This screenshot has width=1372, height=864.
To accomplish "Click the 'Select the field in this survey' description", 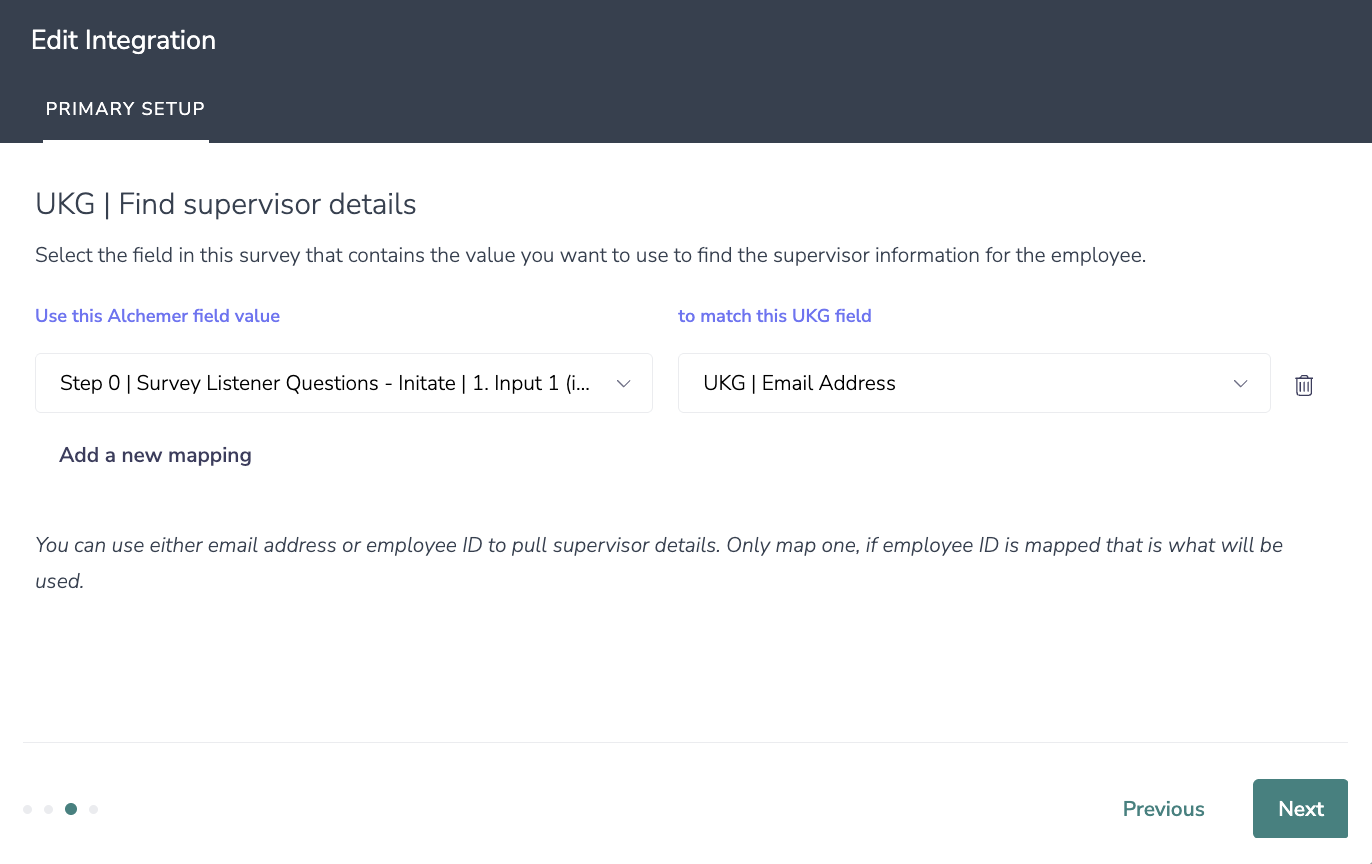I will (x=590, y=255).
